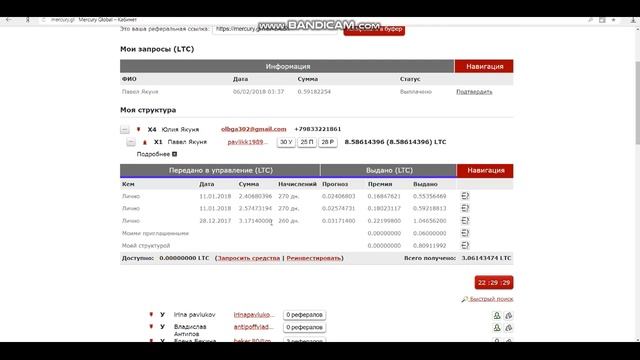Viewport: 640px width, 360px height.
Task: Click the red arrow beside Irina pavlukov
Action: (x=151, y=315)
